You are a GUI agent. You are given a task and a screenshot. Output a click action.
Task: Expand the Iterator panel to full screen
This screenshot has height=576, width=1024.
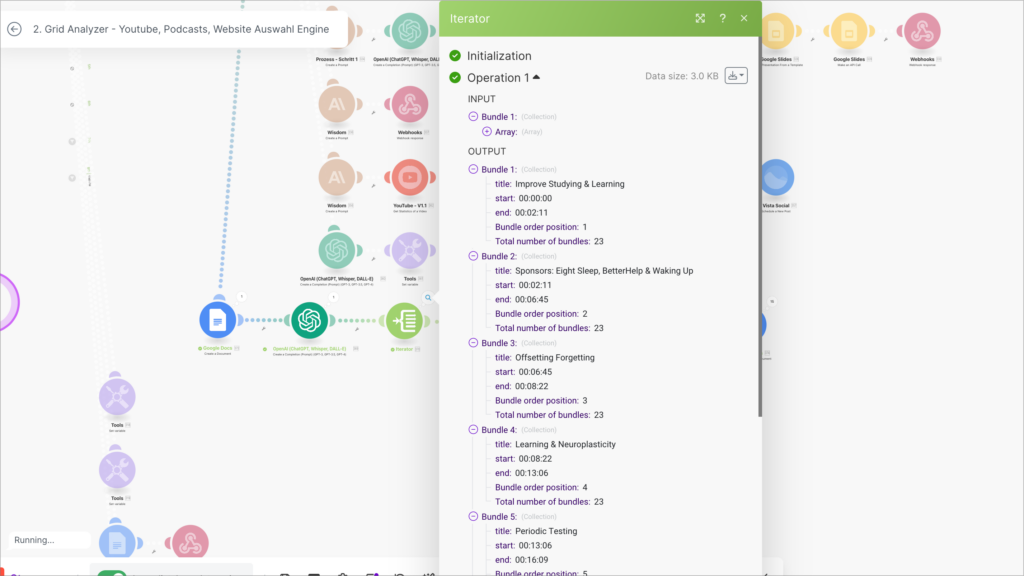(700, 18)
